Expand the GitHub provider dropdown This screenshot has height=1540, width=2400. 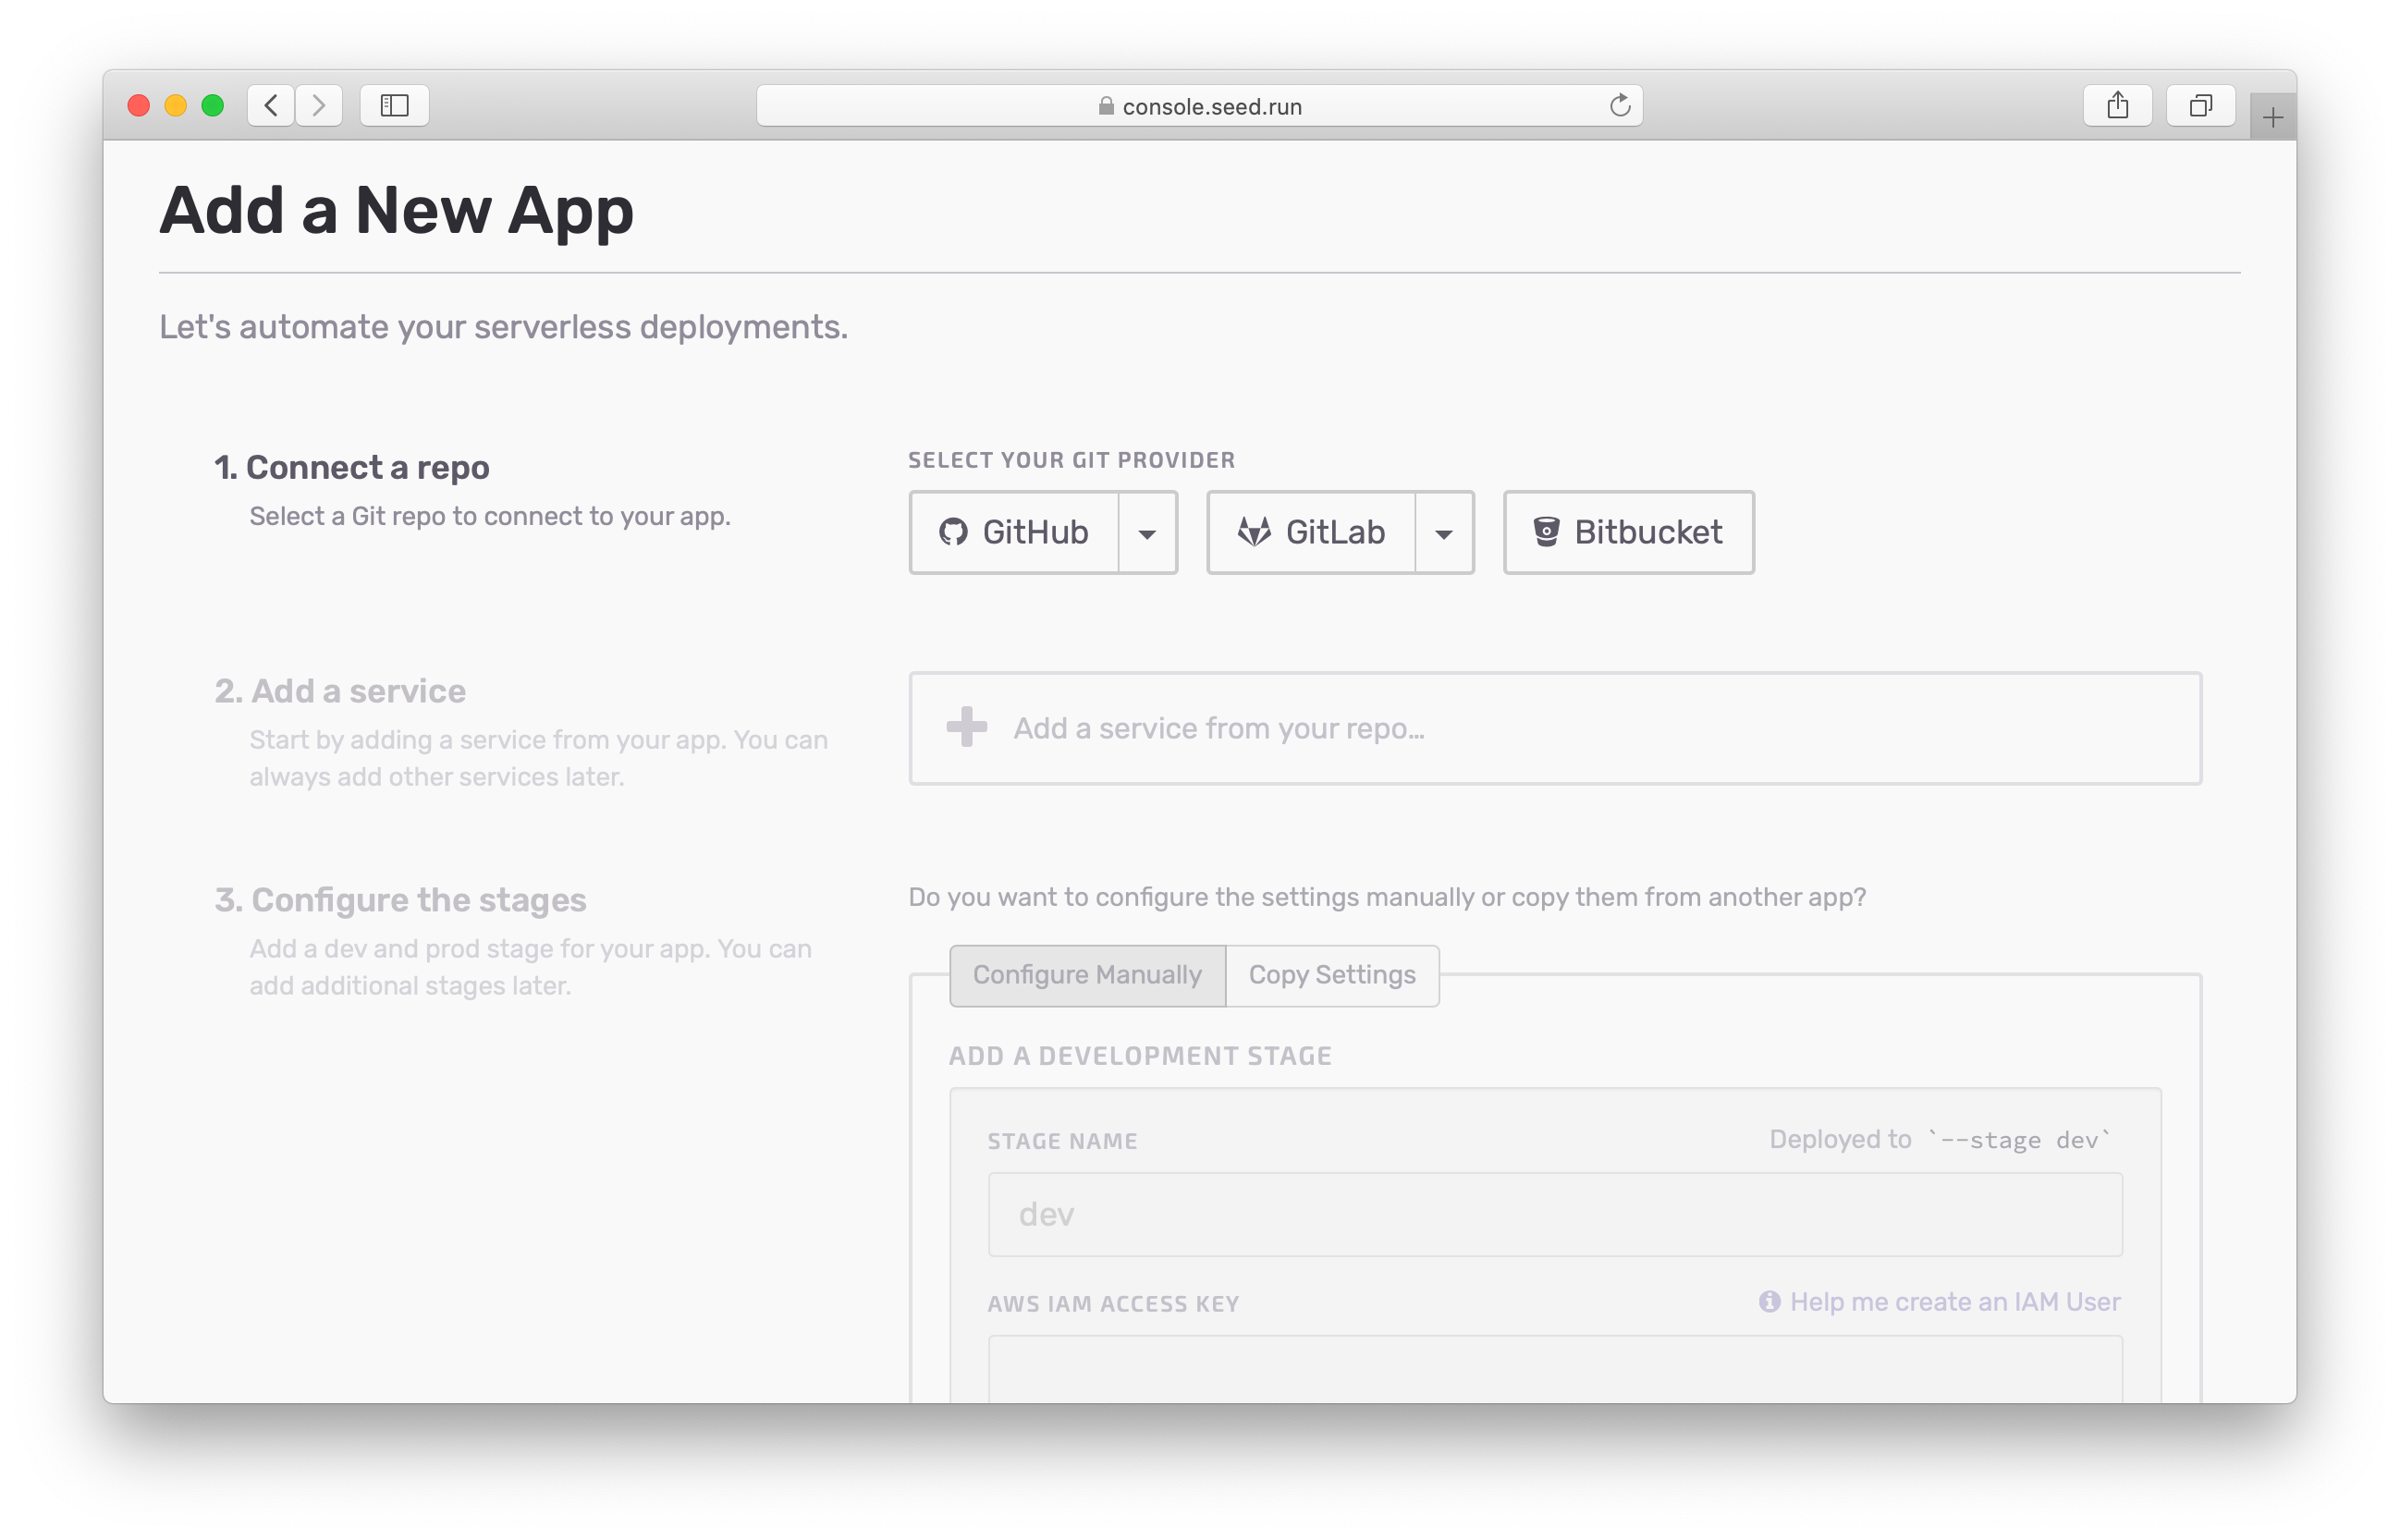(x=1147, y=533)
